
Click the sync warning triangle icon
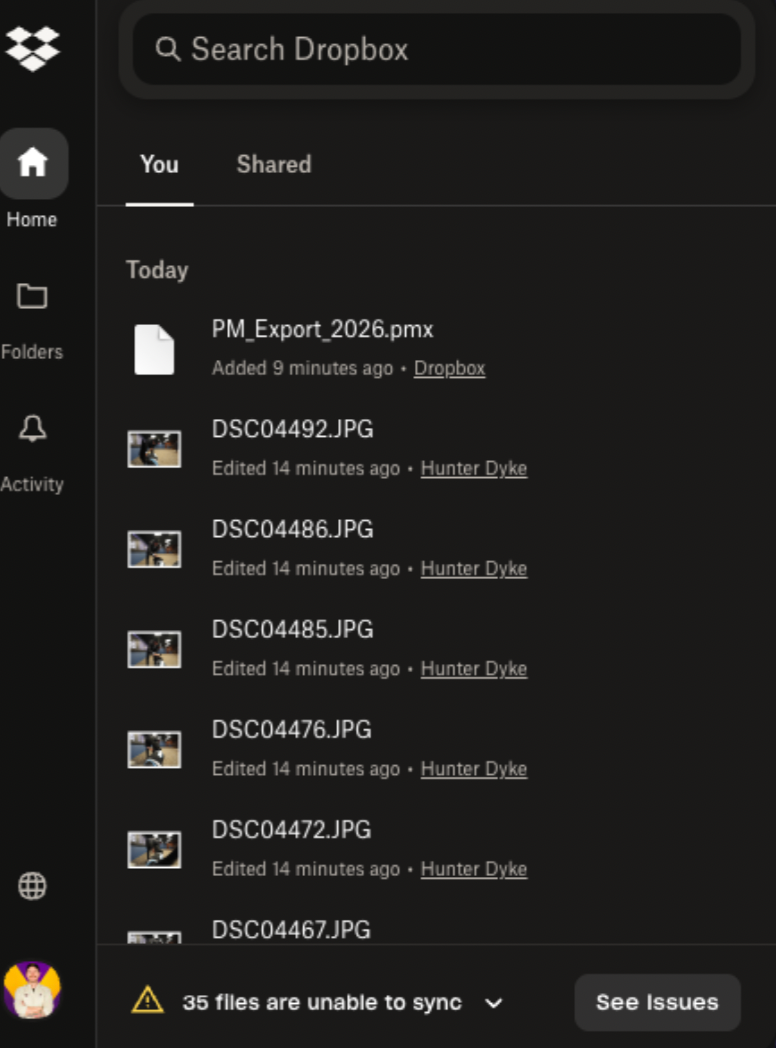tap(147, 1000)
